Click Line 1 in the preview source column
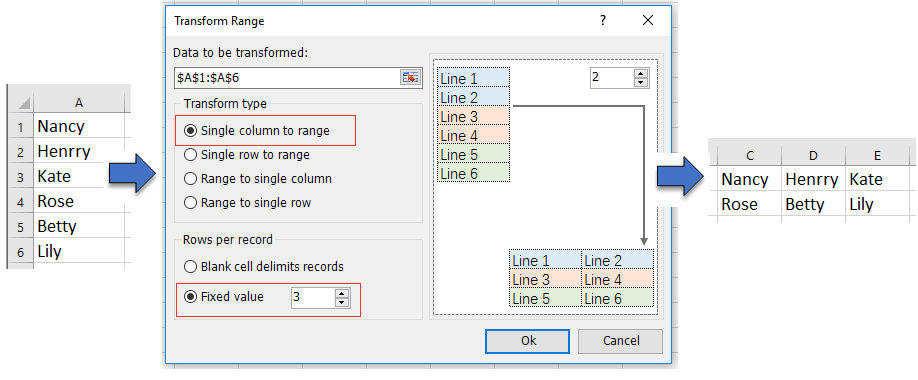 click(x=474, y=78)
